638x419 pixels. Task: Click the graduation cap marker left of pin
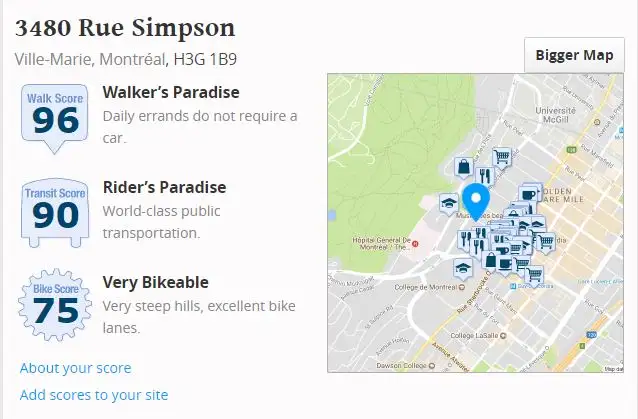point(448,203)
